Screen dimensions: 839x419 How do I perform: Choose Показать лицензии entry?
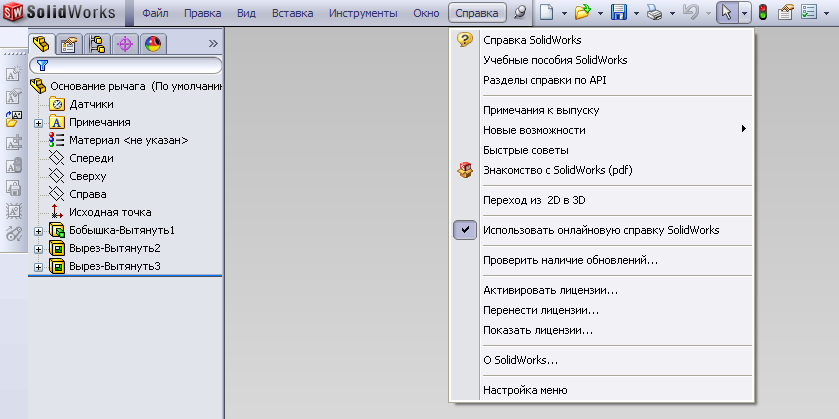pyautogui.click(x=538, y=331)
